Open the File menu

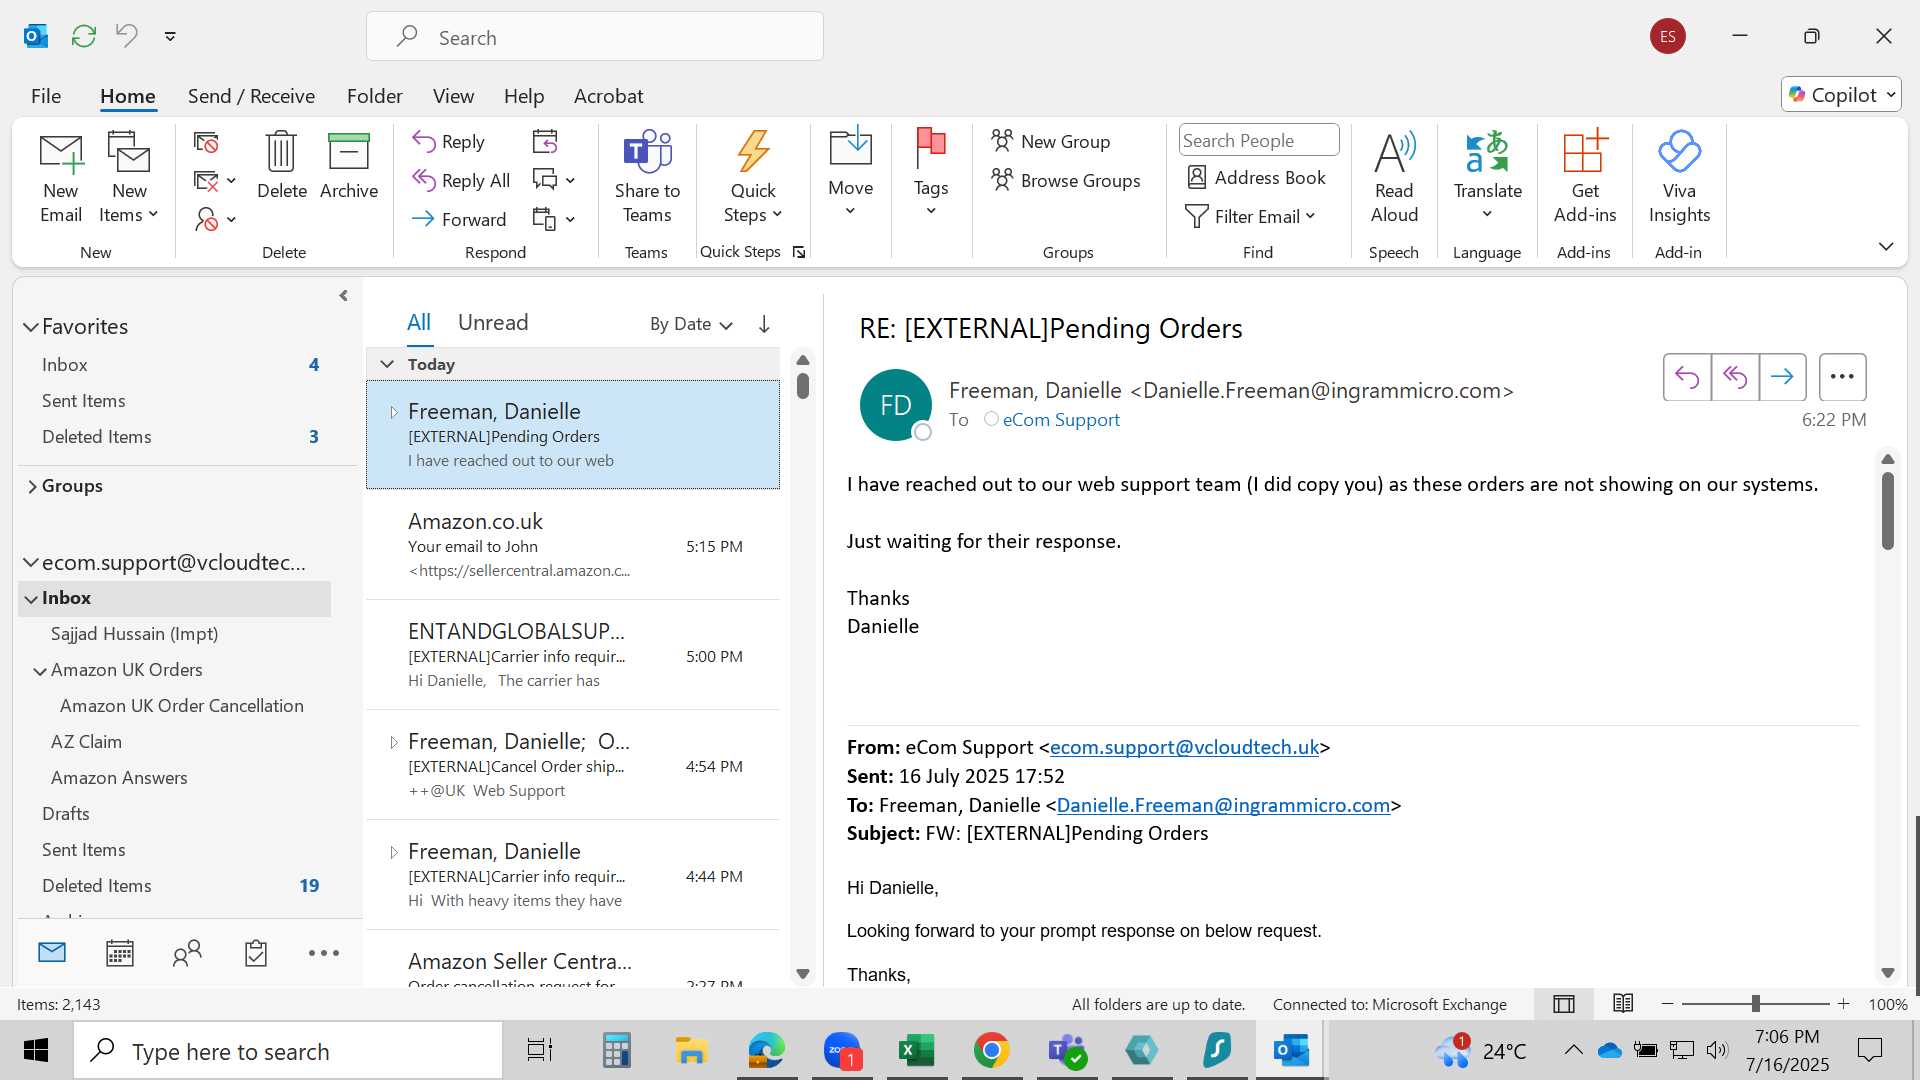pyautogui.click(x=46, y=96)
